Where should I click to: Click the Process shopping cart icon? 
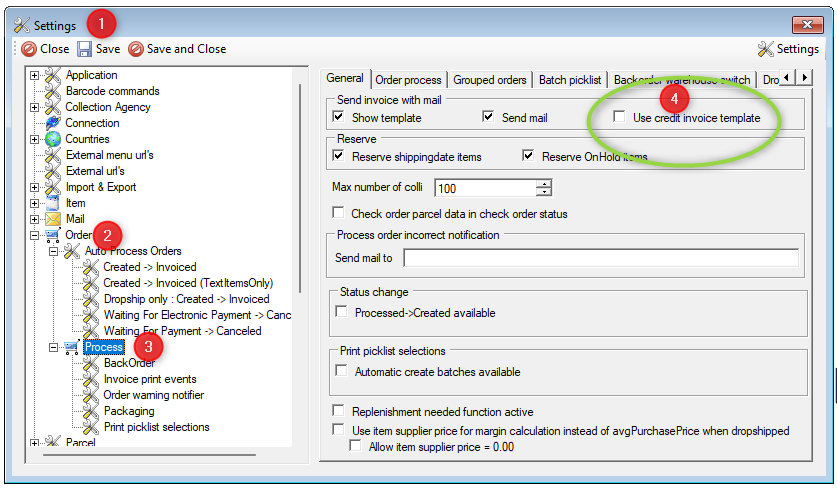[72, 347]
